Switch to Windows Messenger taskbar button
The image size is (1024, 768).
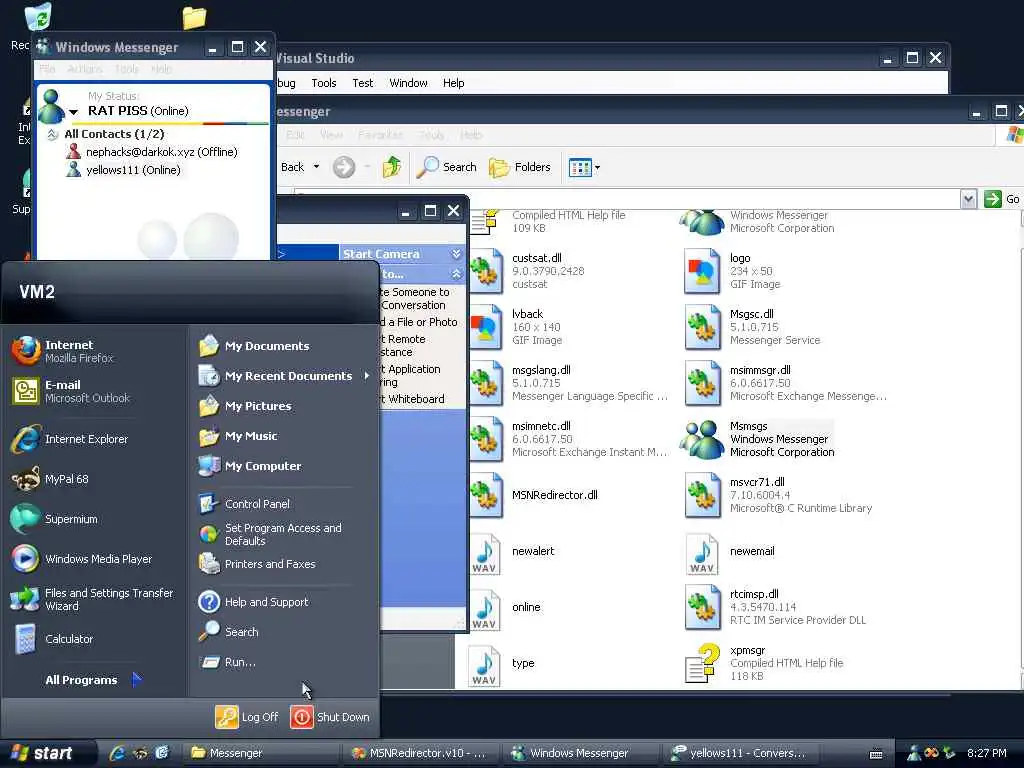581,753
